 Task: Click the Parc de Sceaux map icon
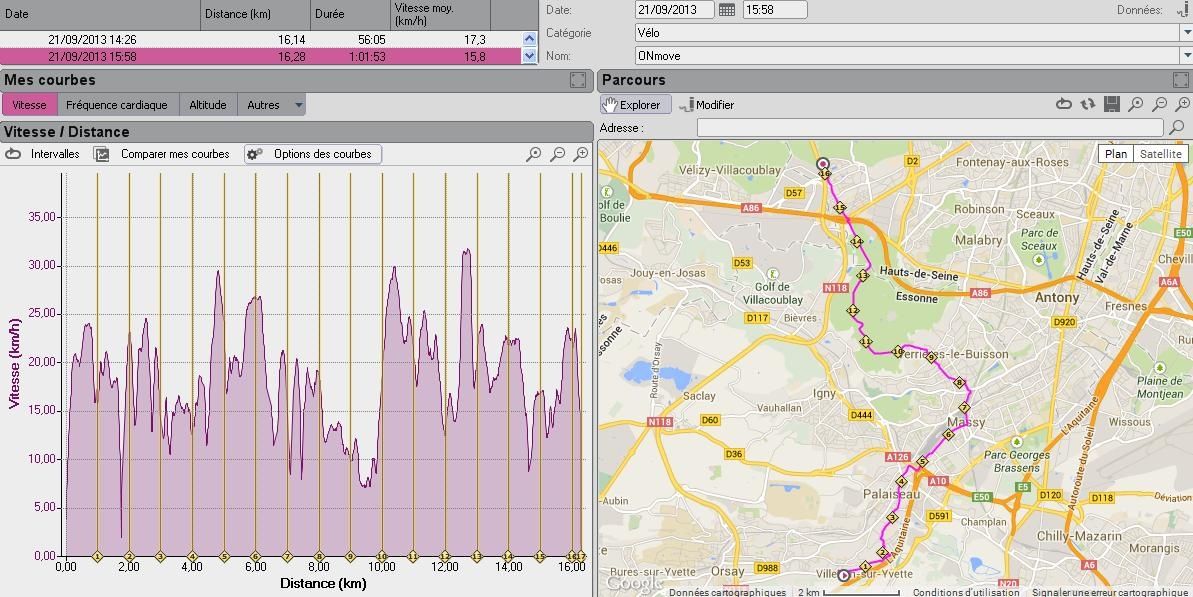pos(1039,259)
